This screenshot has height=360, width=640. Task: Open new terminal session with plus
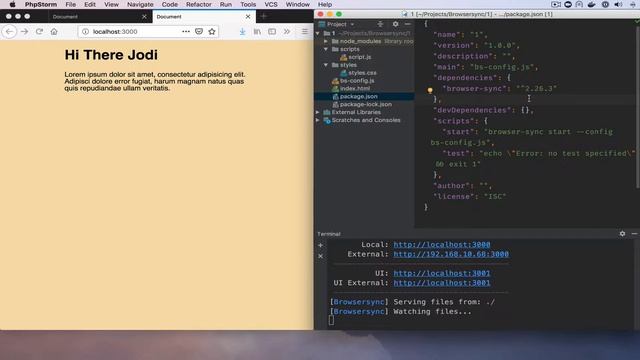tap(320, 245)
